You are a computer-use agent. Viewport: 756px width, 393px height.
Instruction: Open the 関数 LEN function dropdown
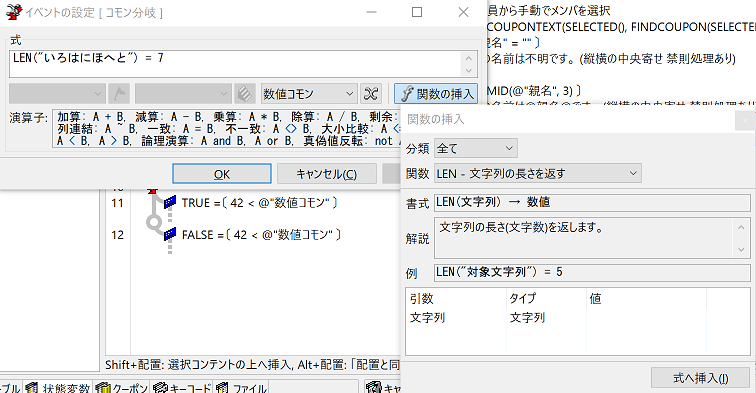tap(538, 173)
